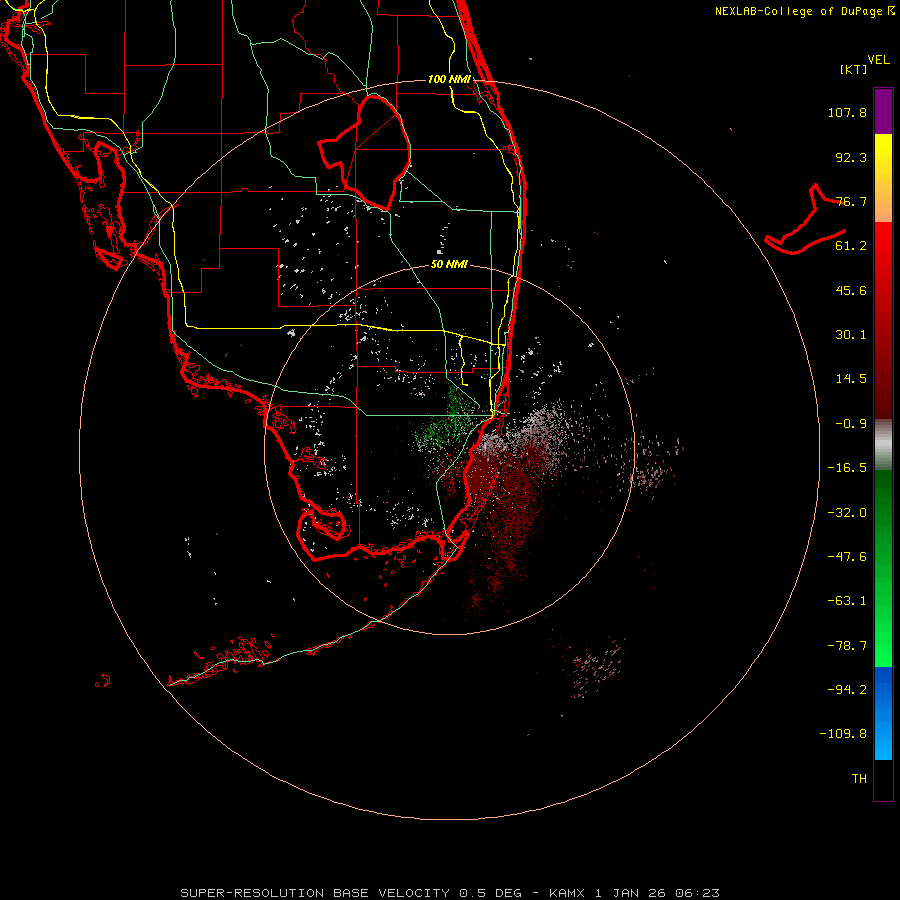900x900 pixels.
Task: Click the -94.2 legend value
Action: (x=847, y=690)
